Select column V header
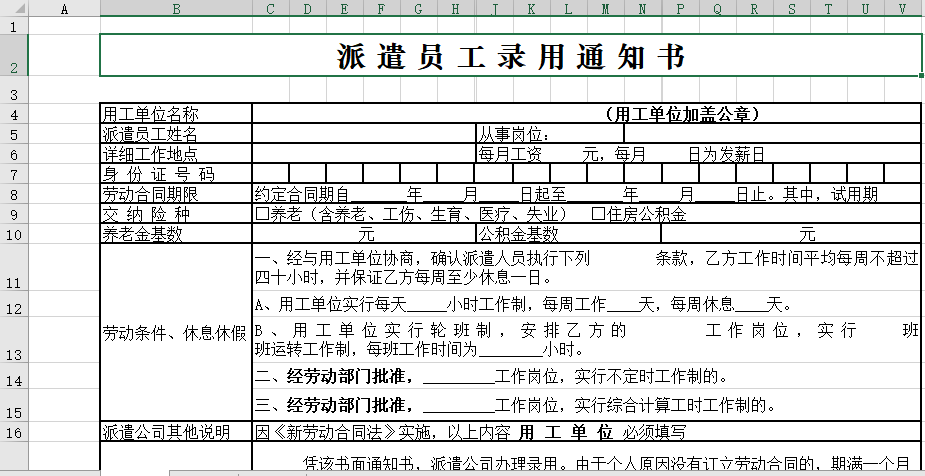This screenshot has width=925, height=476. click(x=902, y=9)
